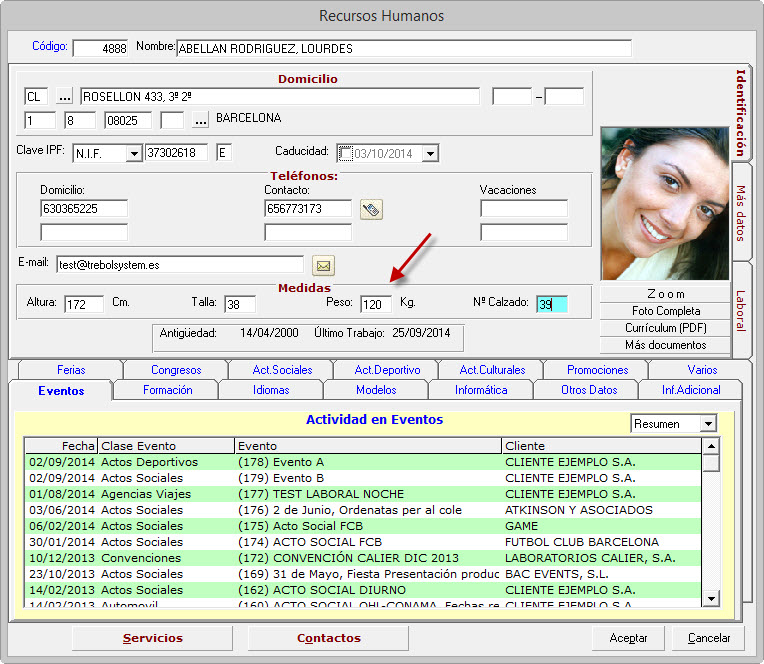Click the Clase Evento column header

coord(166,446)
